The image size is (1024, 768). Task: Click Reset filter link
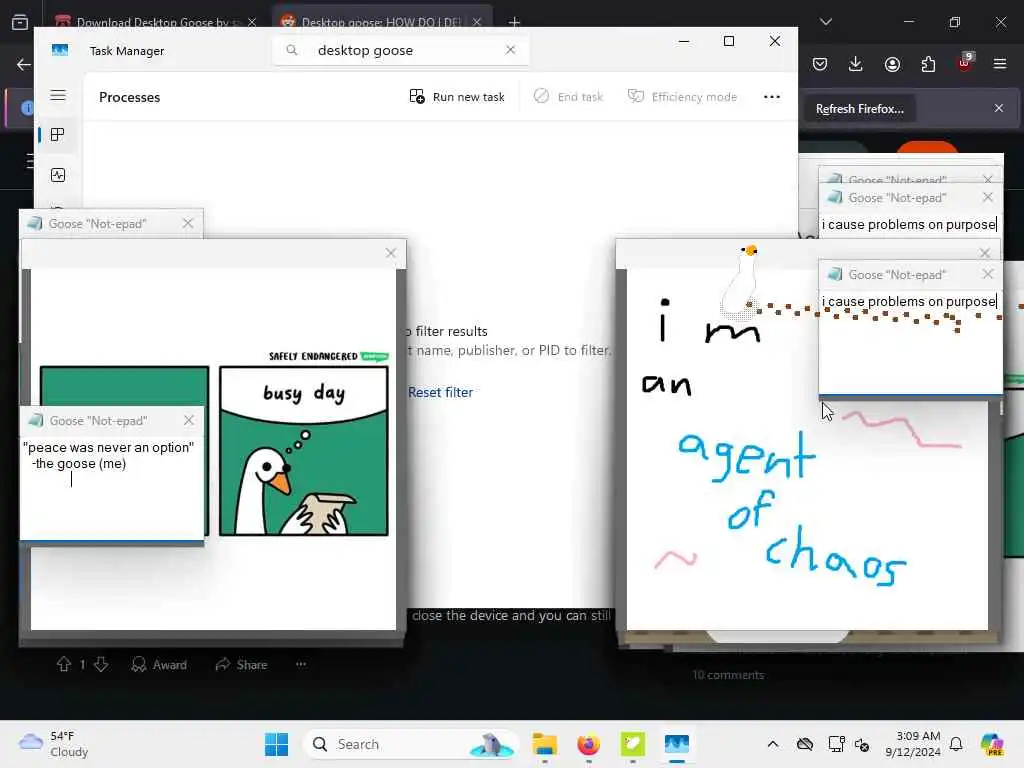440,392
